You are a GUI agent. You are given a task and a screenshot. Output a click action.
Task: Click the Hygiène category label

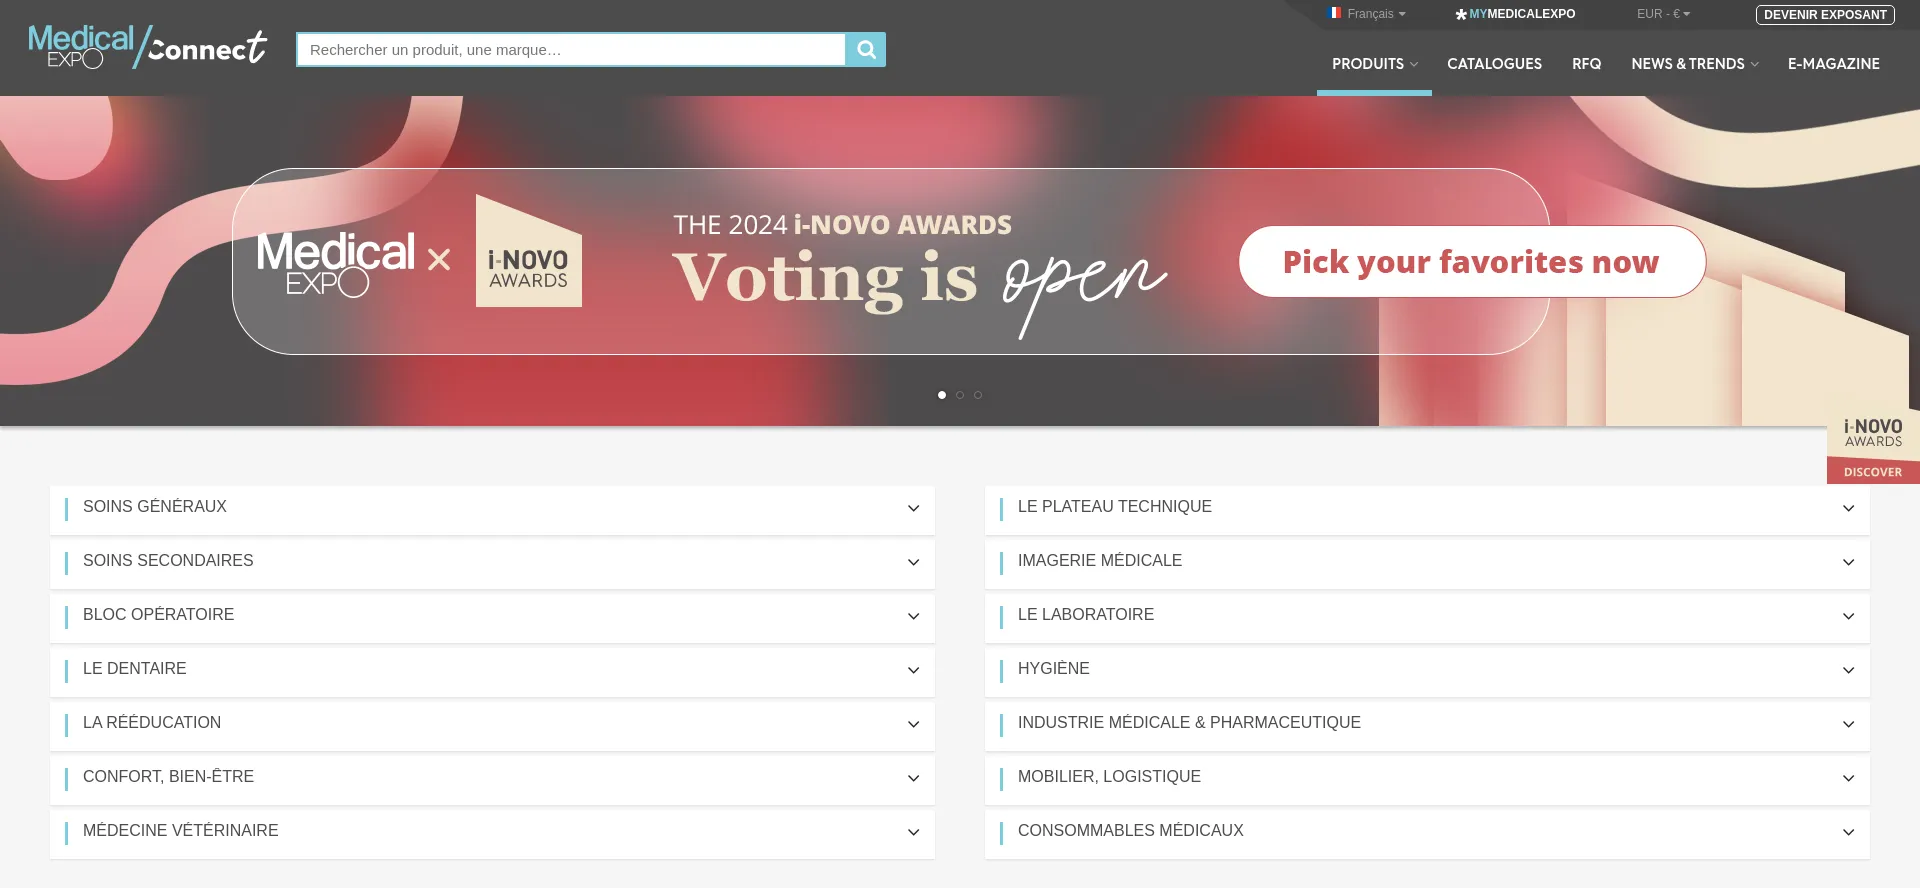click(x=1054, y=669)
